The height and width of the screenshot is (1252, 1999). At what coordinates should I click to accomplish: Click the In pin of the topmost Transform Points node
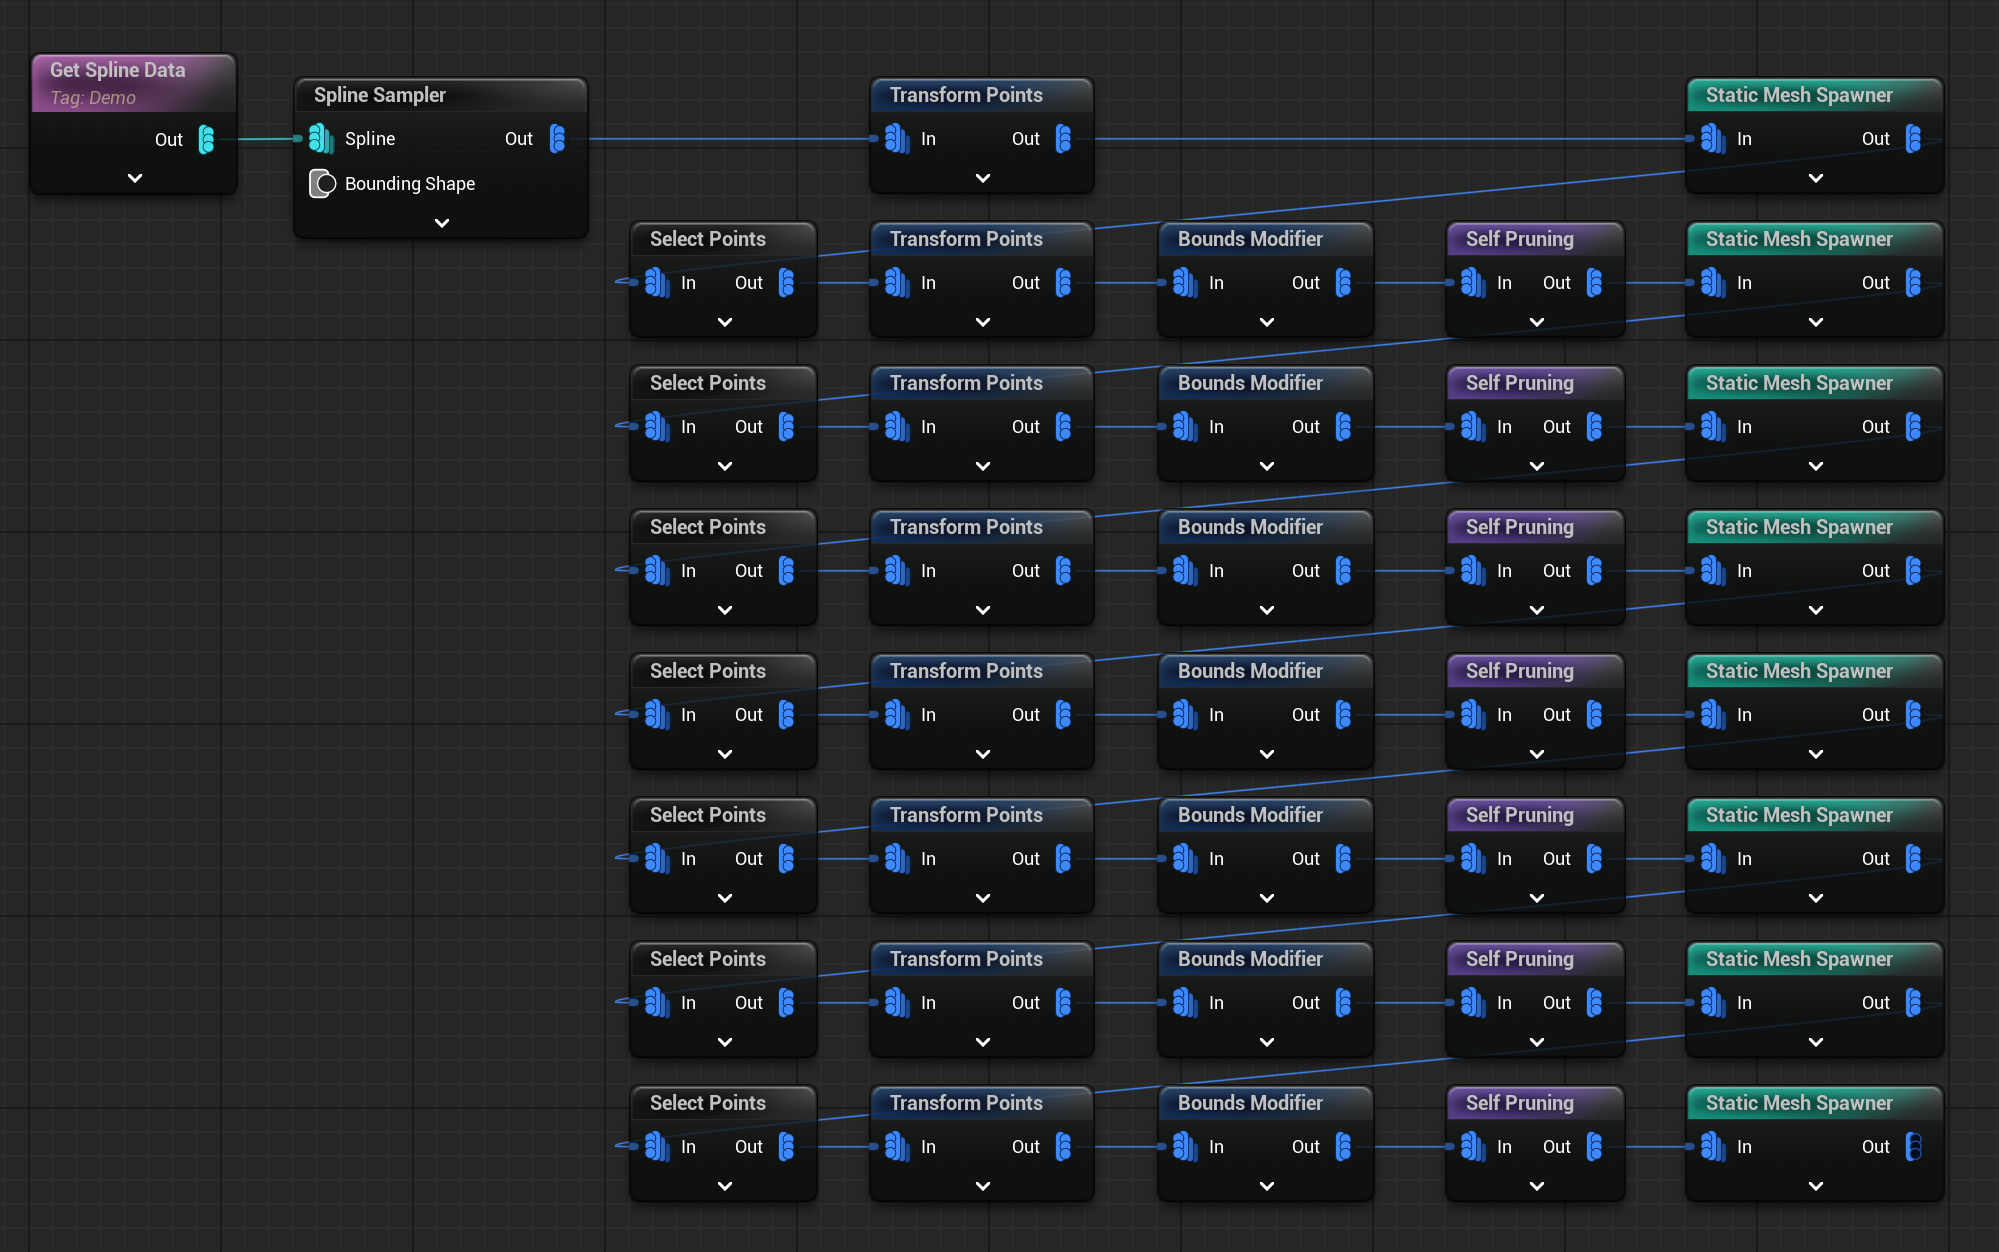pyautogui.click(x=897, y=139)
